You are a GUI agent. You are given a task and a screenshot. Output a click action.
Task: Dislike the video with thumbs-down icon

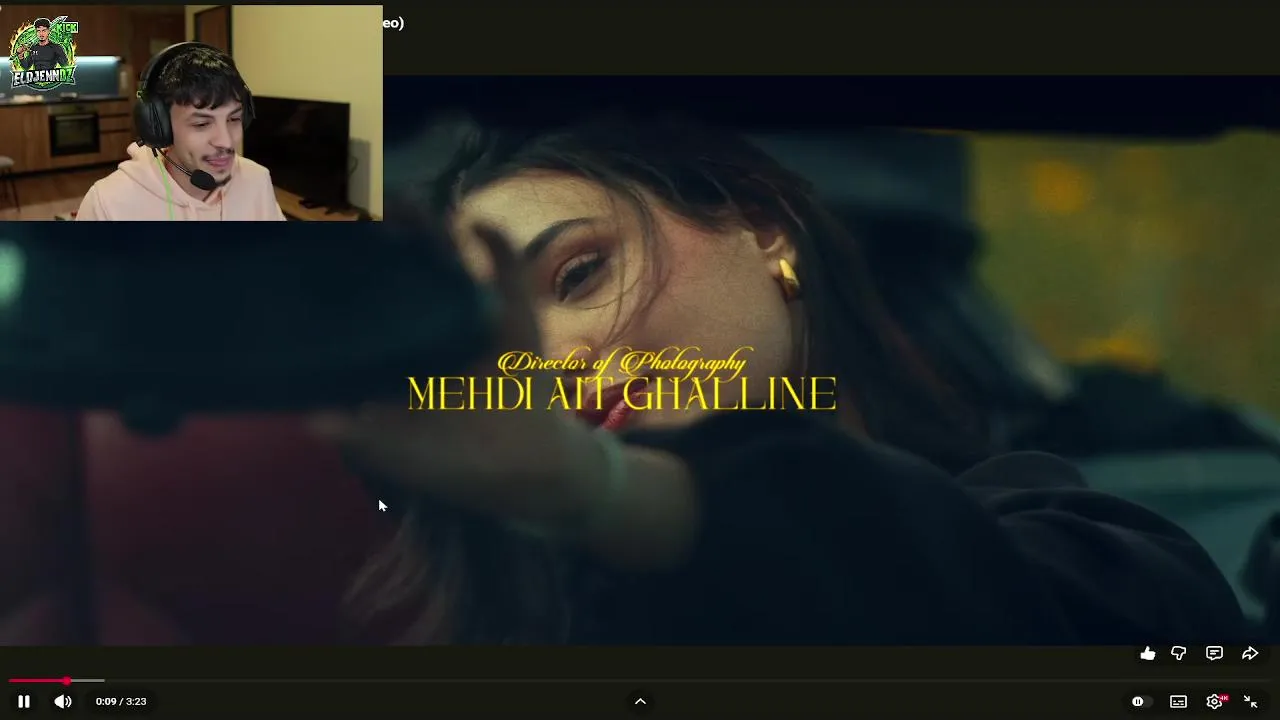point(1179,653)
